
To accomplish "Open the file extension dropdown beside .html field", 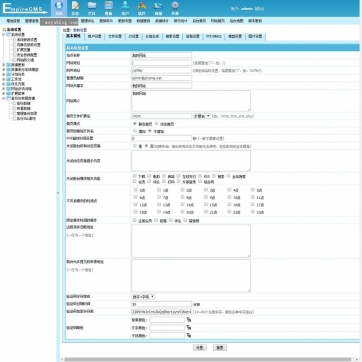I will coord(202,116).
